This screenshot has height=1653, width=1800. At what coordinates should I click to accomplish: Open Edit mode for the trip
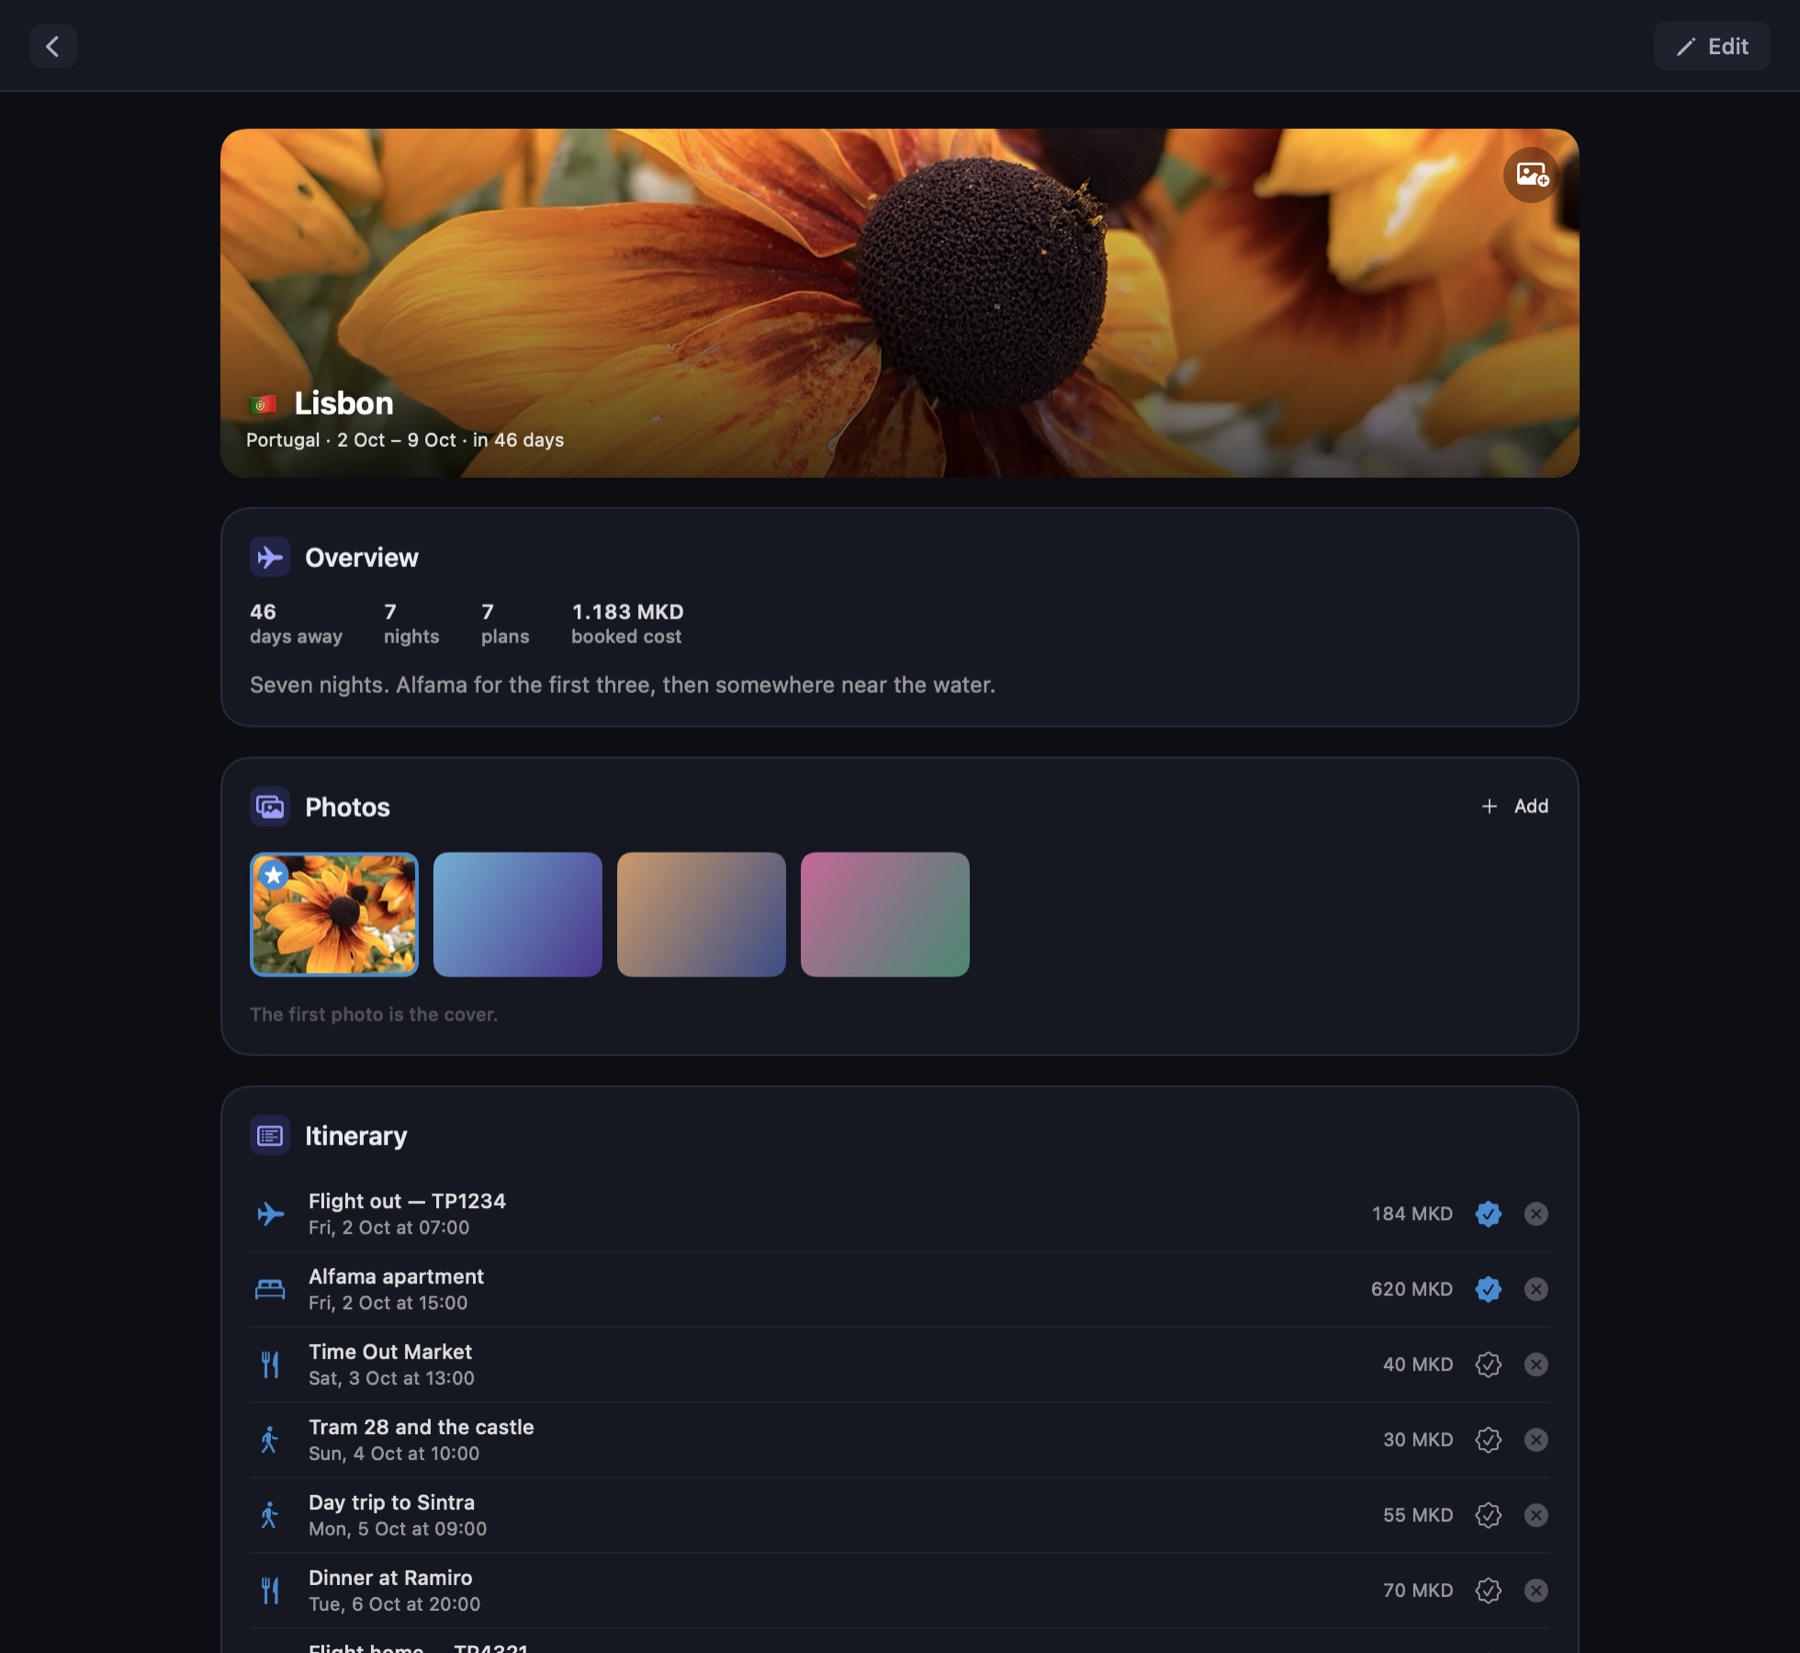pos(1711,46)
